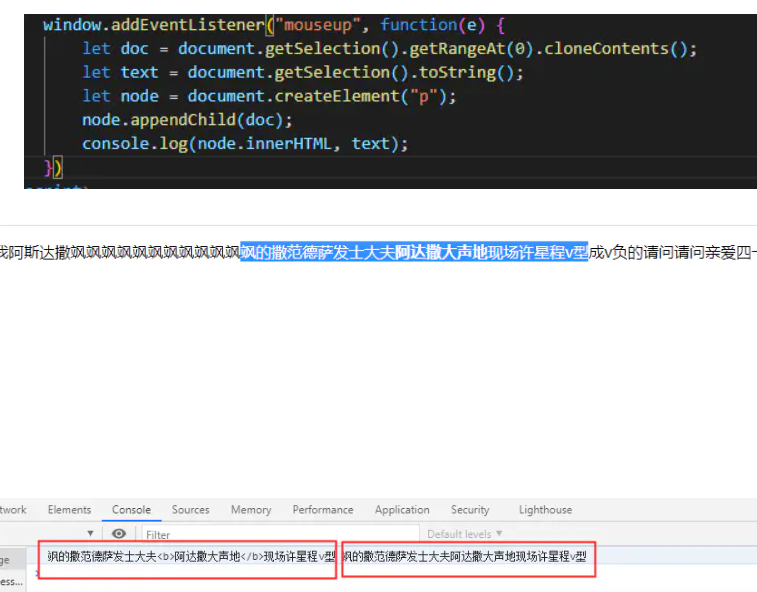The height and width of the screenshot is (592, 757).
Task: Switch to the Sources tab
Action: [x=190, y=509]
